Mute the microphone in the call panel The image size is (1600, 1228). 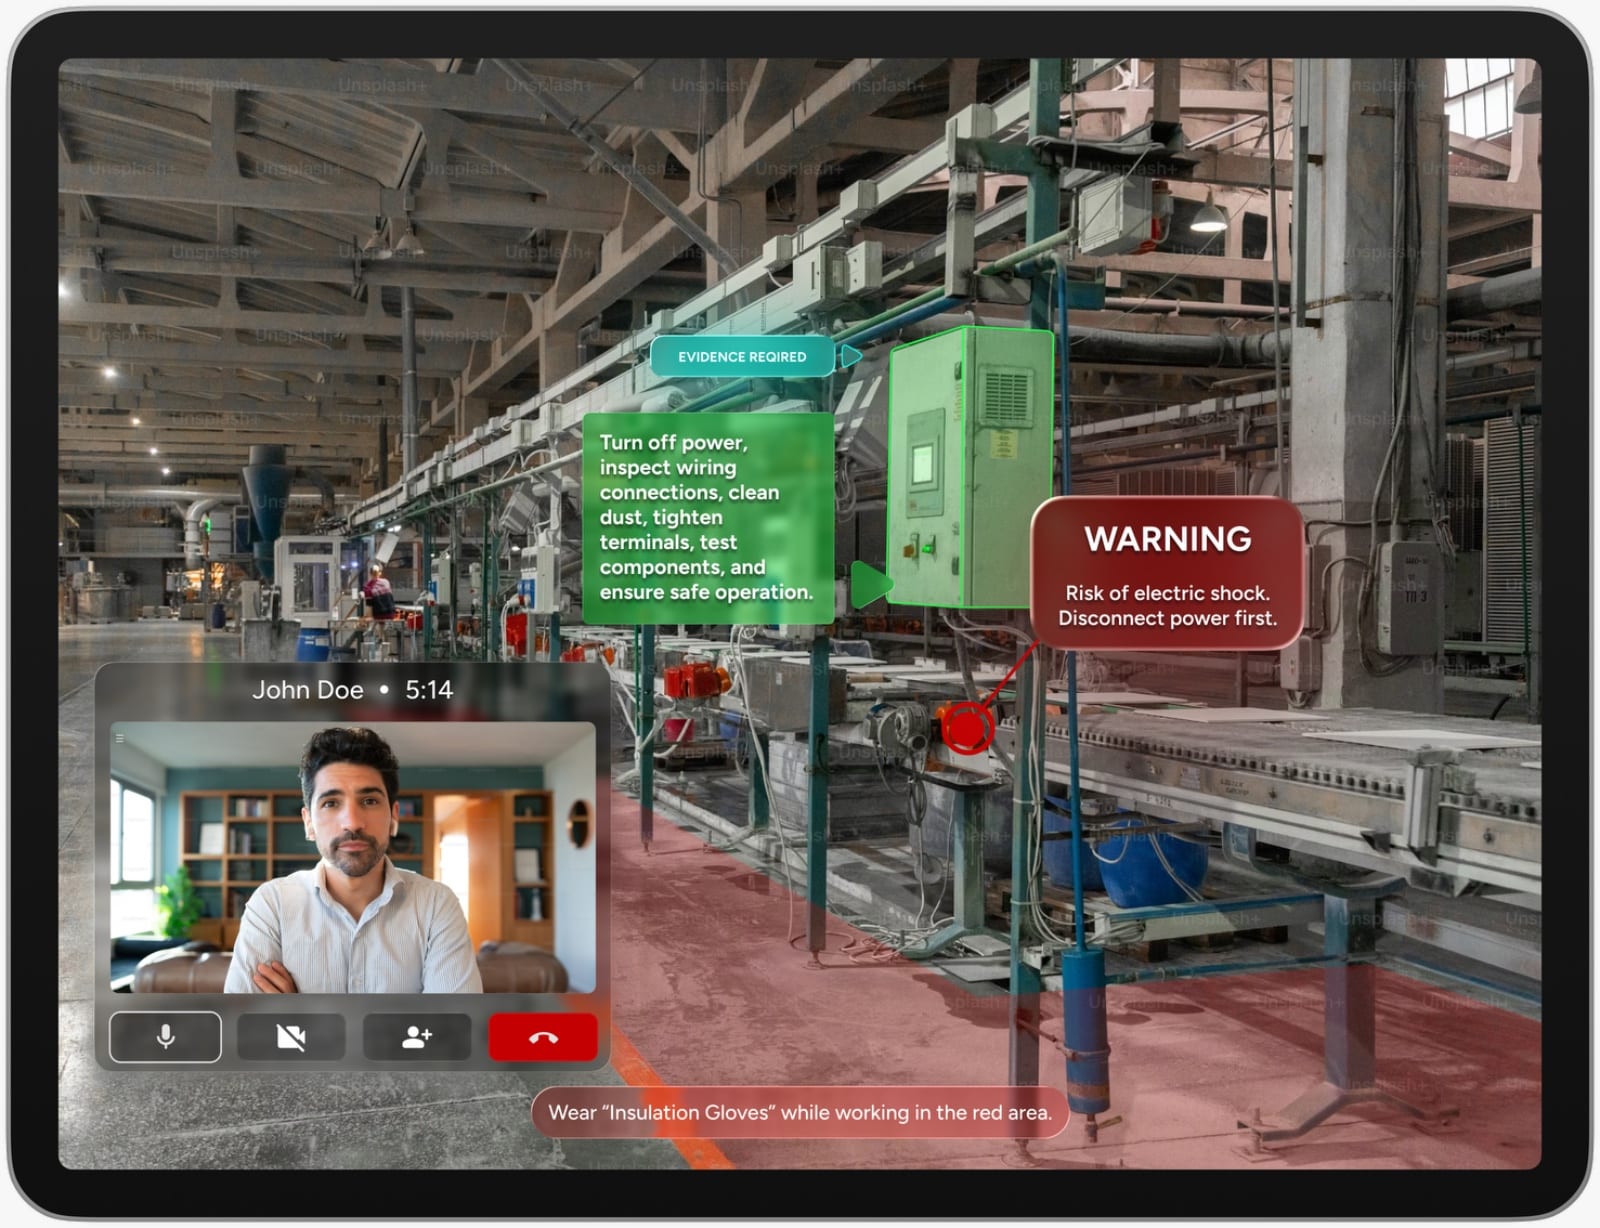pos(165,1037)
